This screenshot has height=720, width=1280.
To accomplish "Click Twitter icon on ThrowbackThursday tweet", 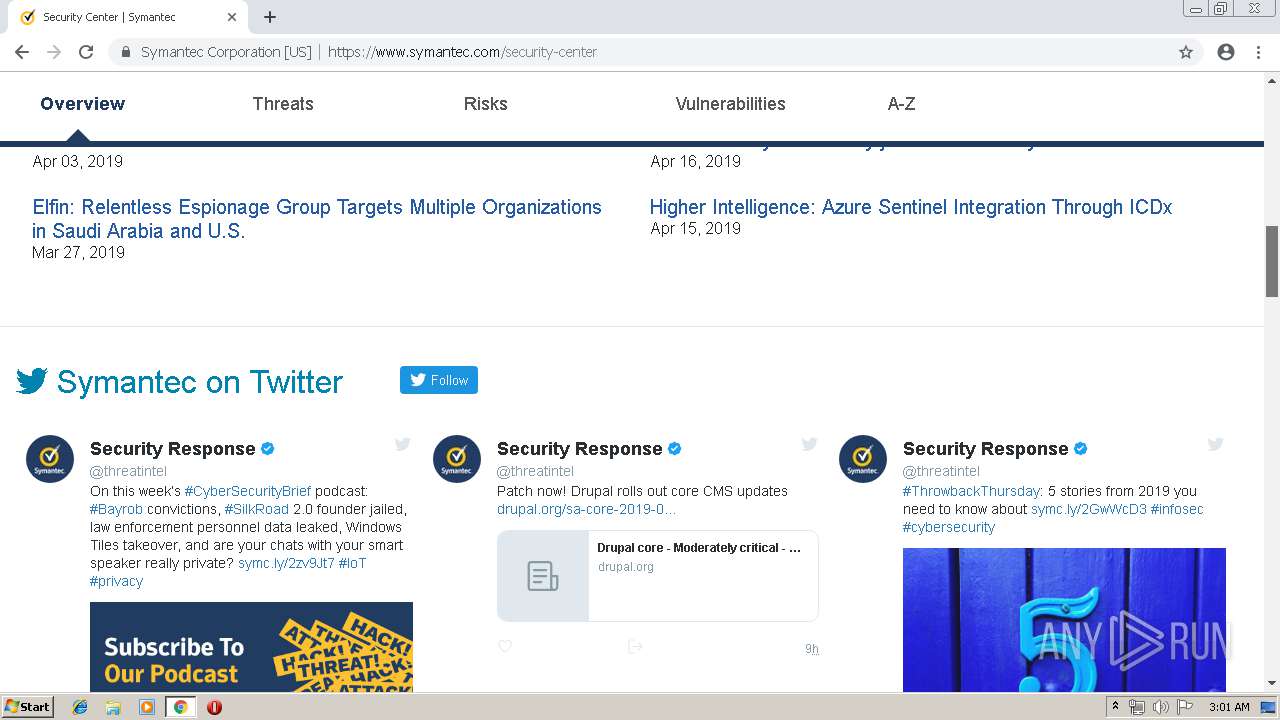I will [1215, 444].
